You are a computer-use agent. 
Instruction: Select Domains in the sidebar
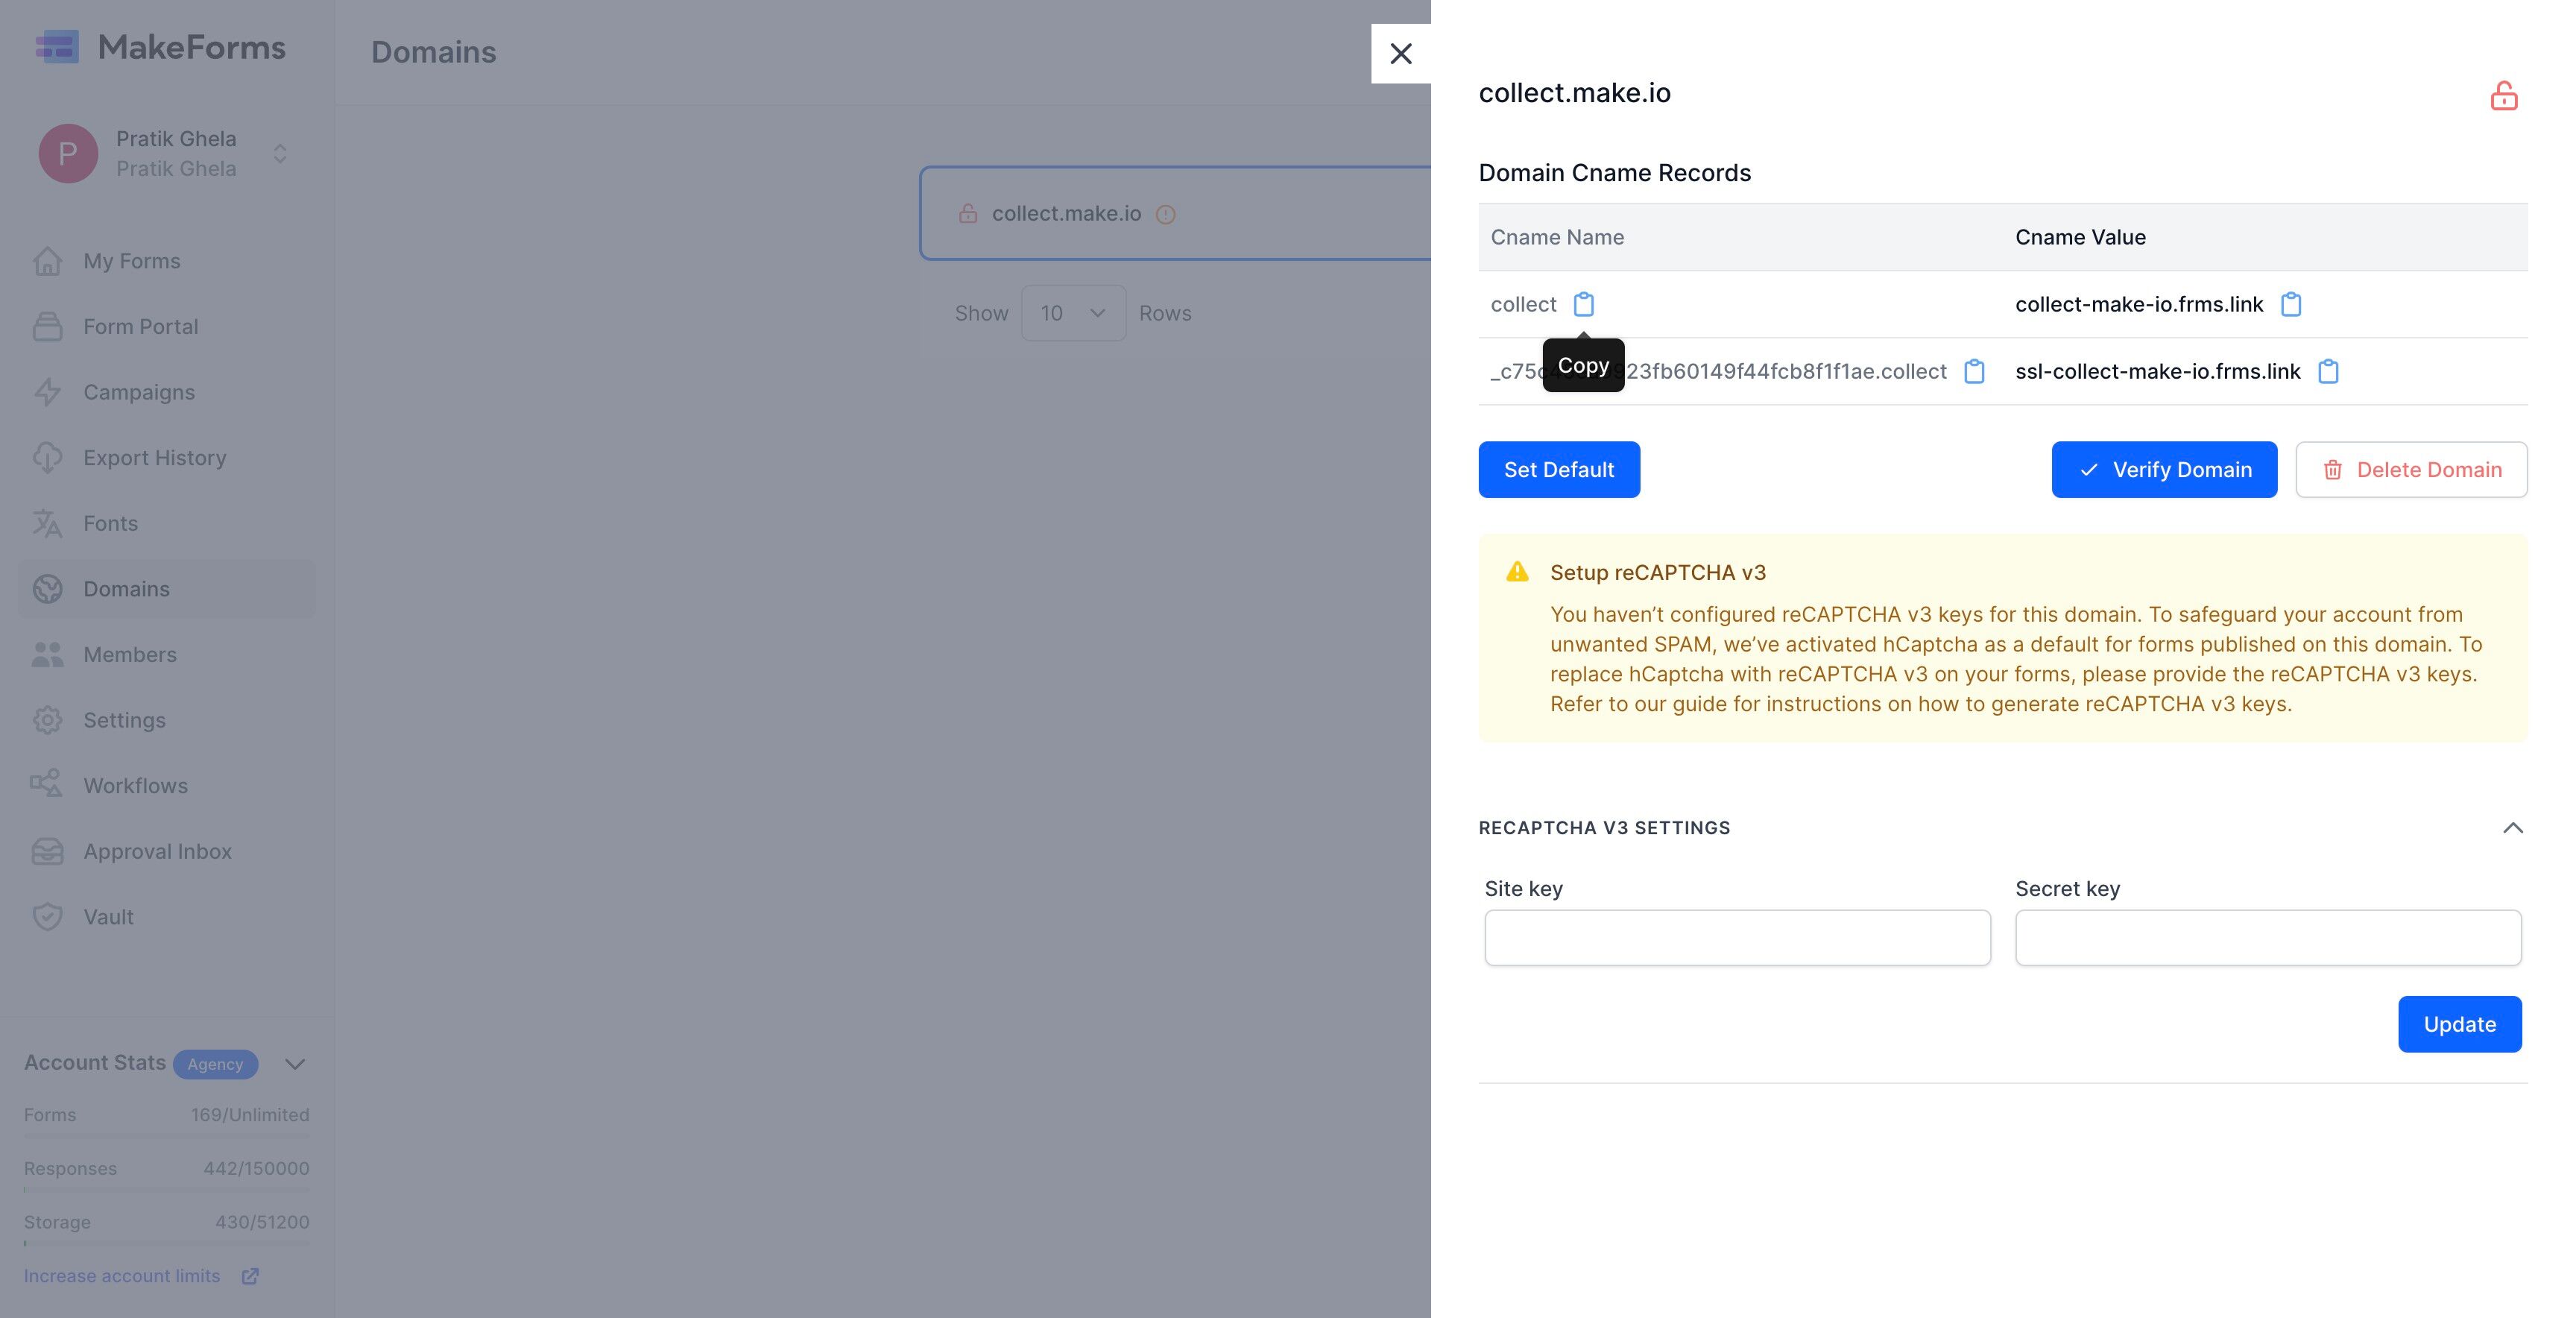click(x=167, y=589)
